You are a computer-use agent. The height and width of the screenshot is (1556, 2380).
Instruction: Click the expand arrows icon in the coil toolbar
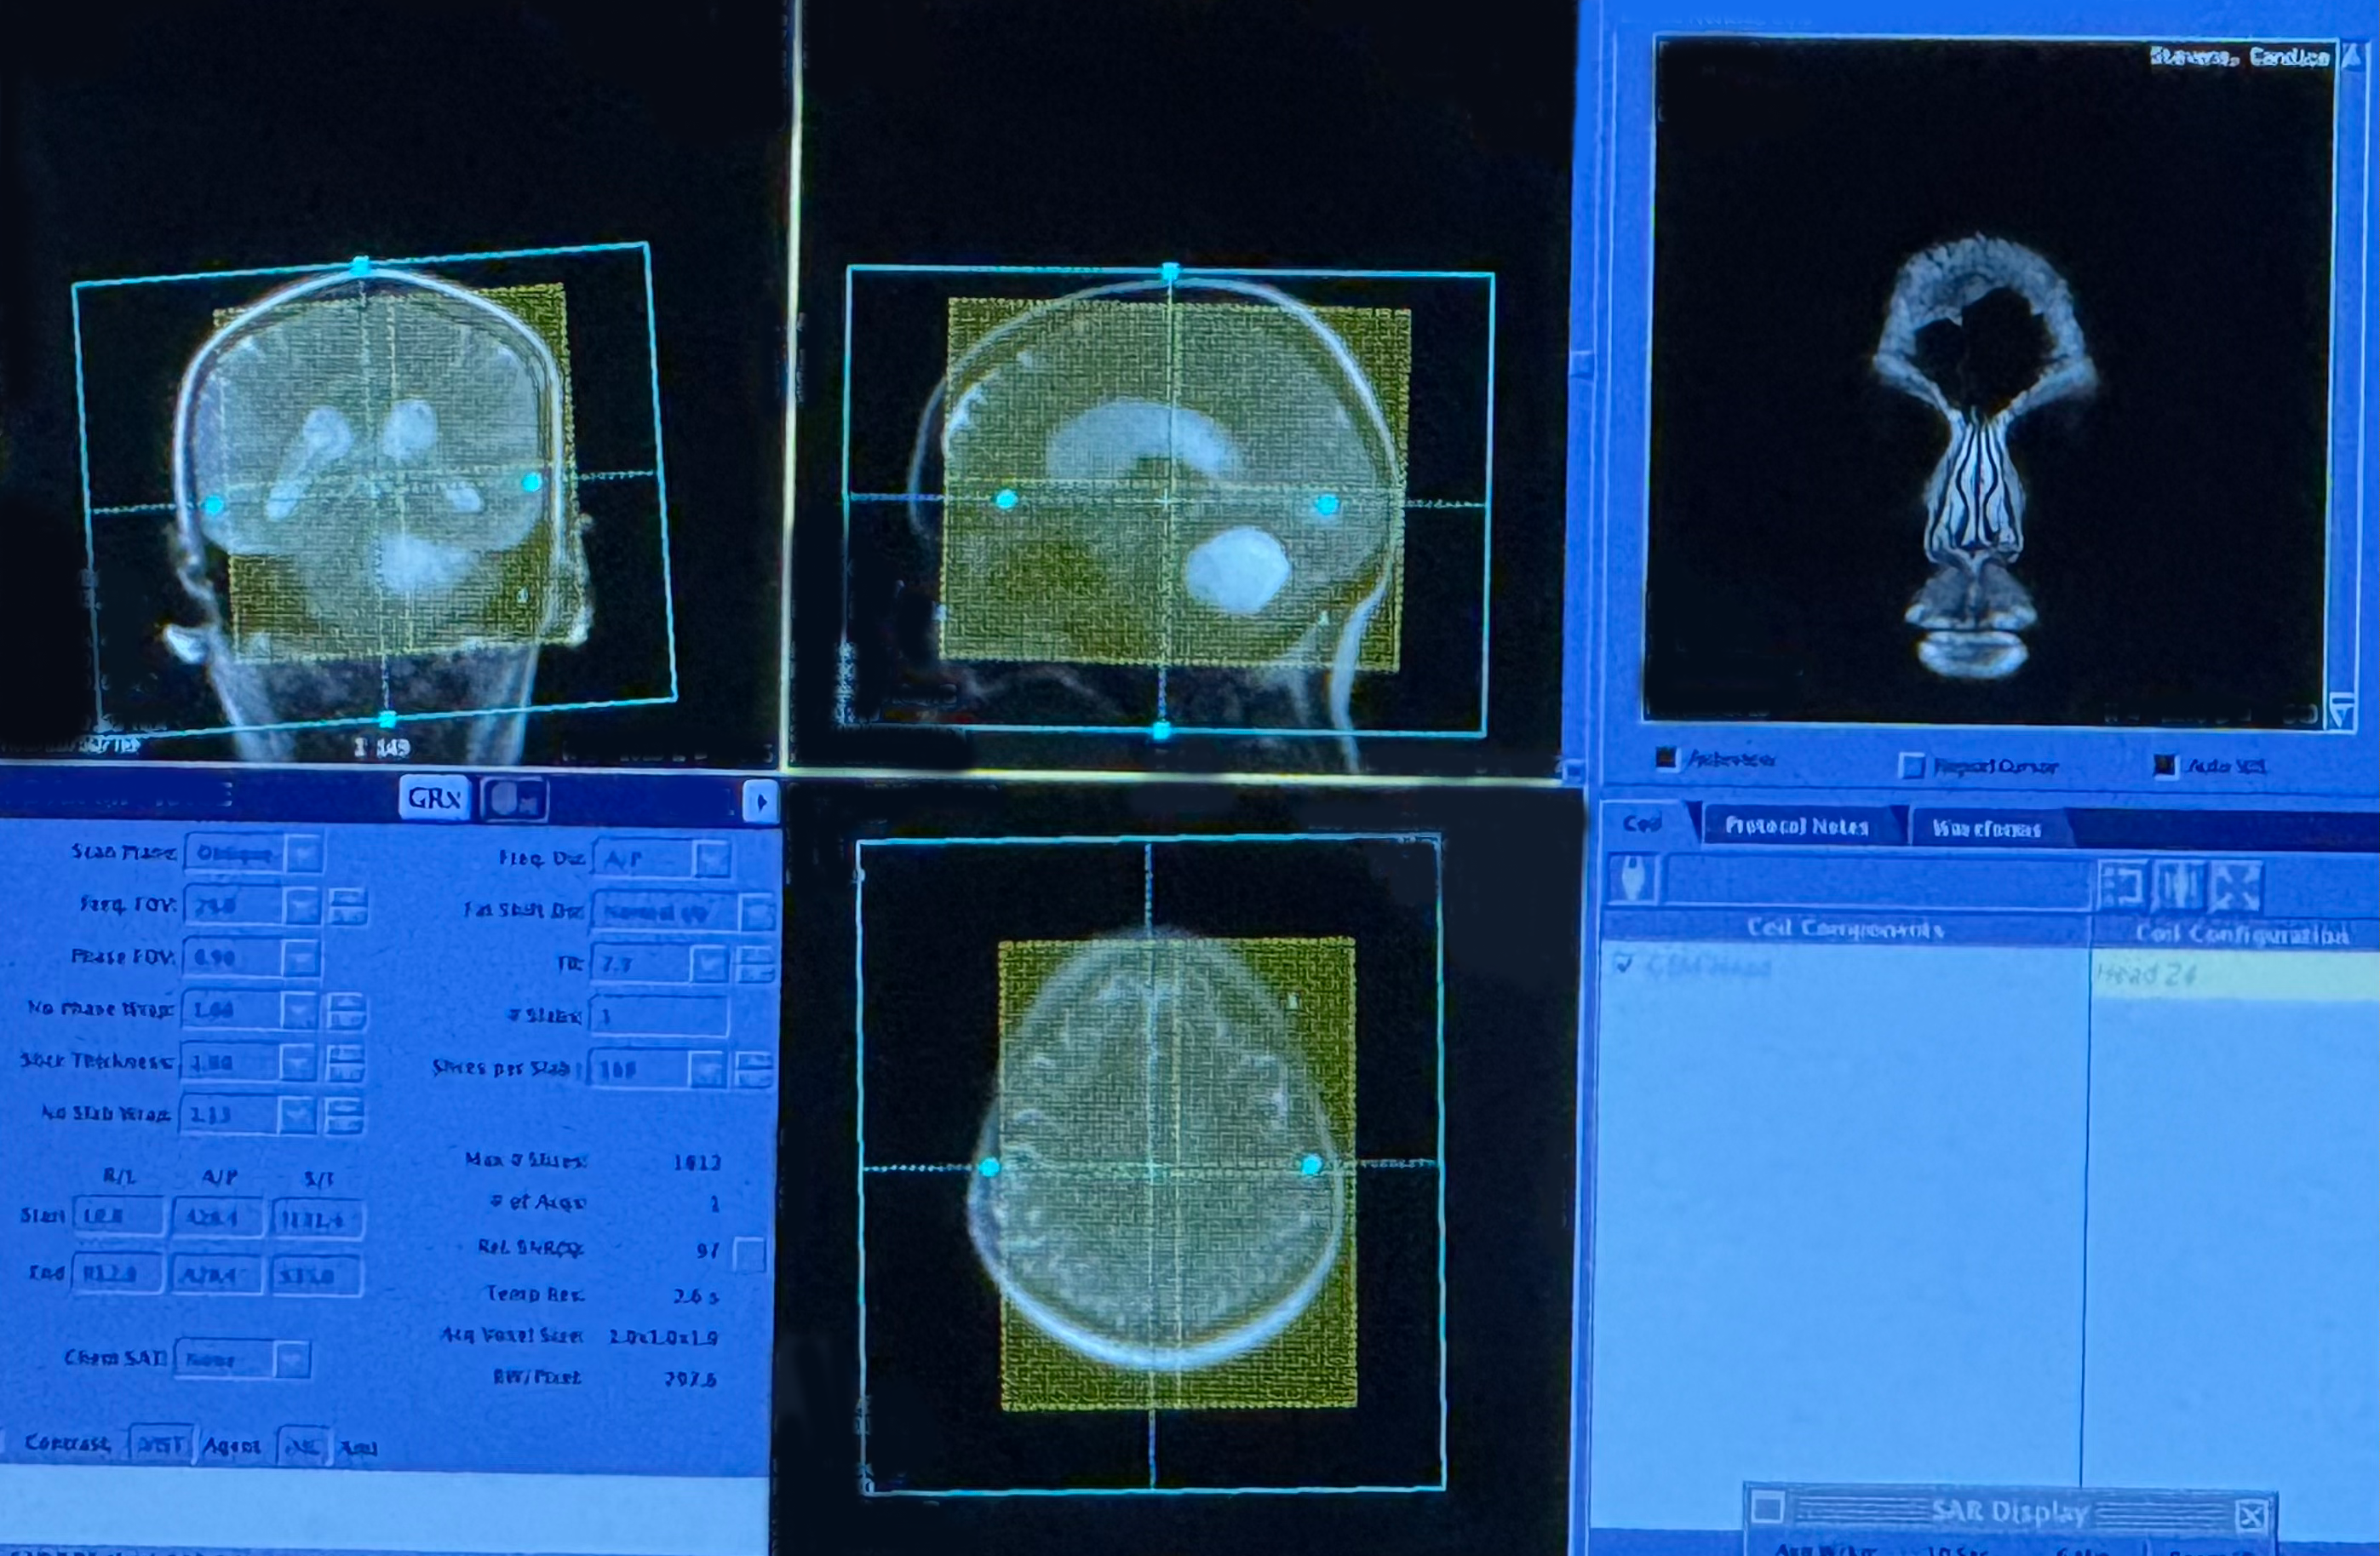[2236, 887]
